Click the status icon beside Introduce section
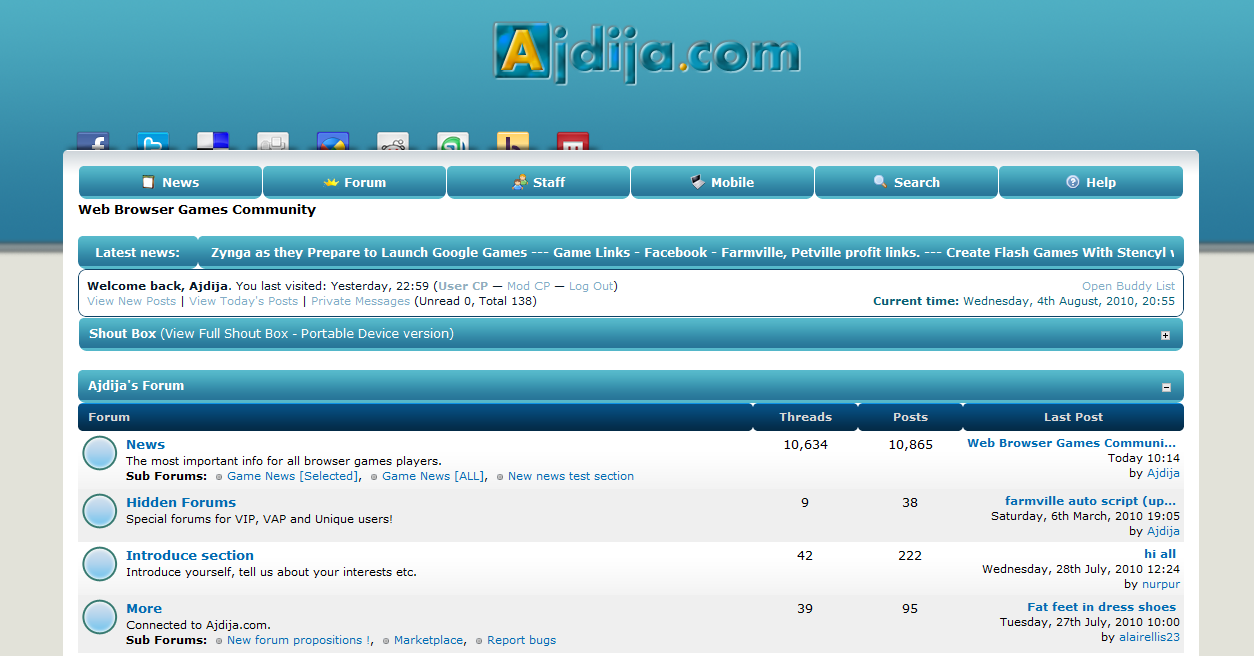 [x=100, y=564]
